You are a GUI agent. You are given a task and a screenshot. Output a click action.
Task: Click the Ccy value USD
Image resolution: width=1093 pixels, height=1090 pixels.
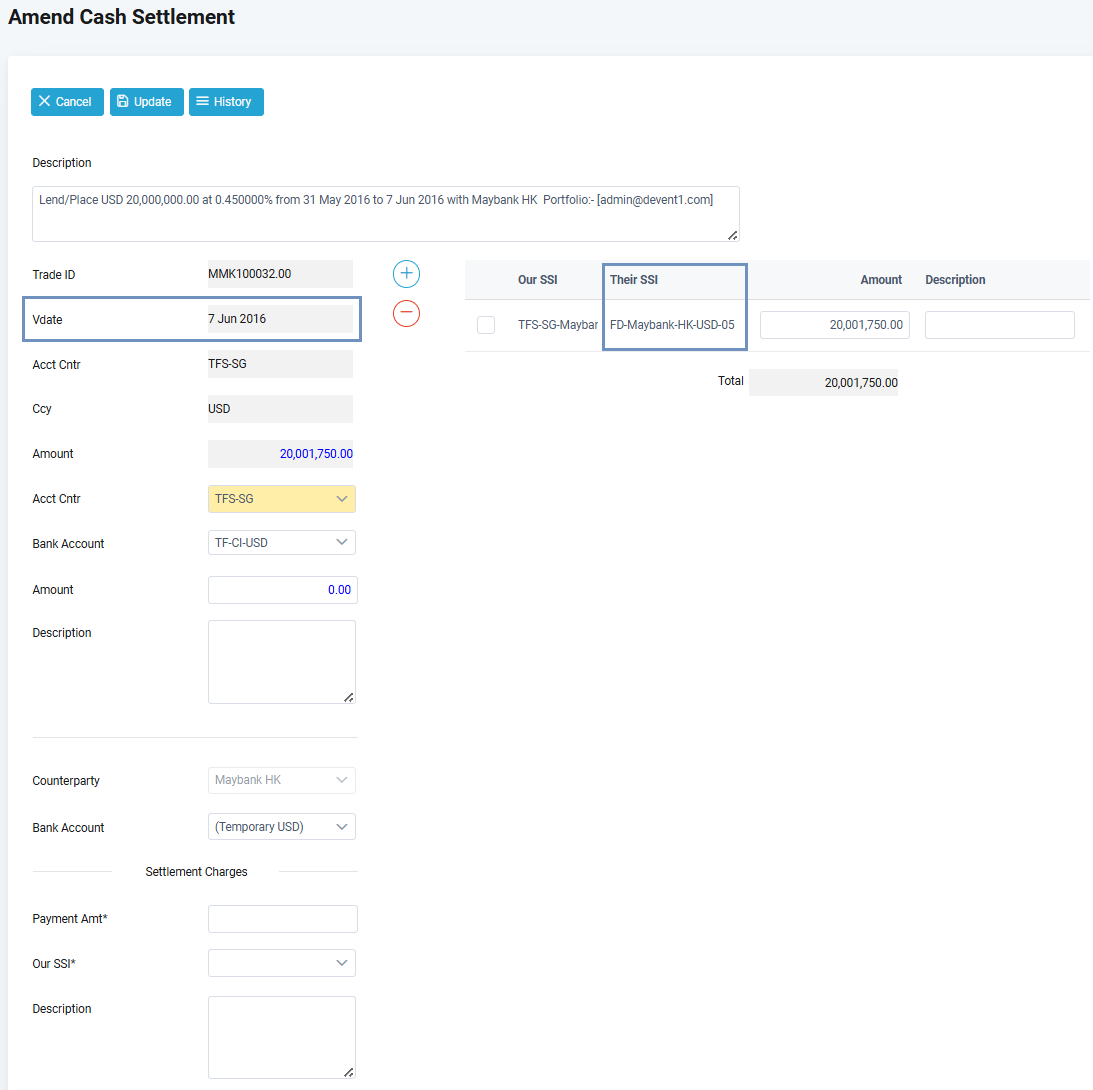point(280,408)
